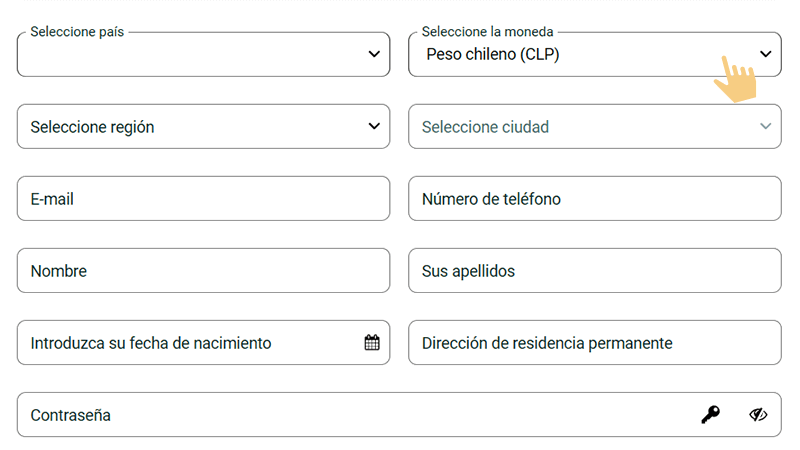This screenshot has height=450, width=800.
Task: Click the Nombre text field
Action: (203, 271)
